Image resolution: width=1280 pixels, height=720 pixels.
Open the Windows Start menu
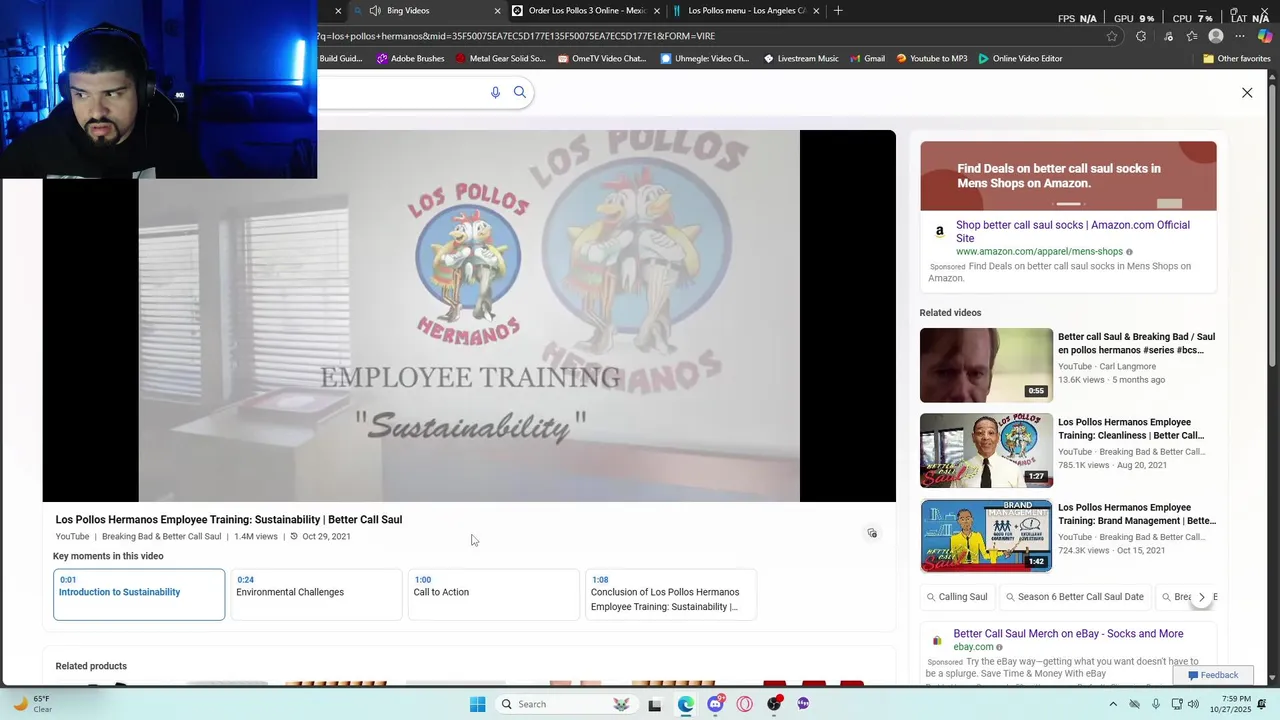478,704
